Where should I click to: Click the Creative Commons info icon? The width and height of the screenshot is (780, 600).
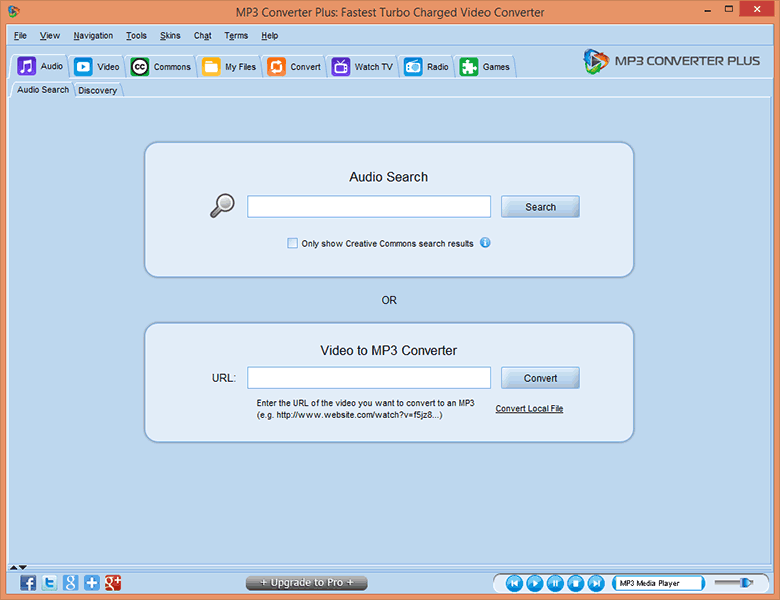click(x=485, y=243)
